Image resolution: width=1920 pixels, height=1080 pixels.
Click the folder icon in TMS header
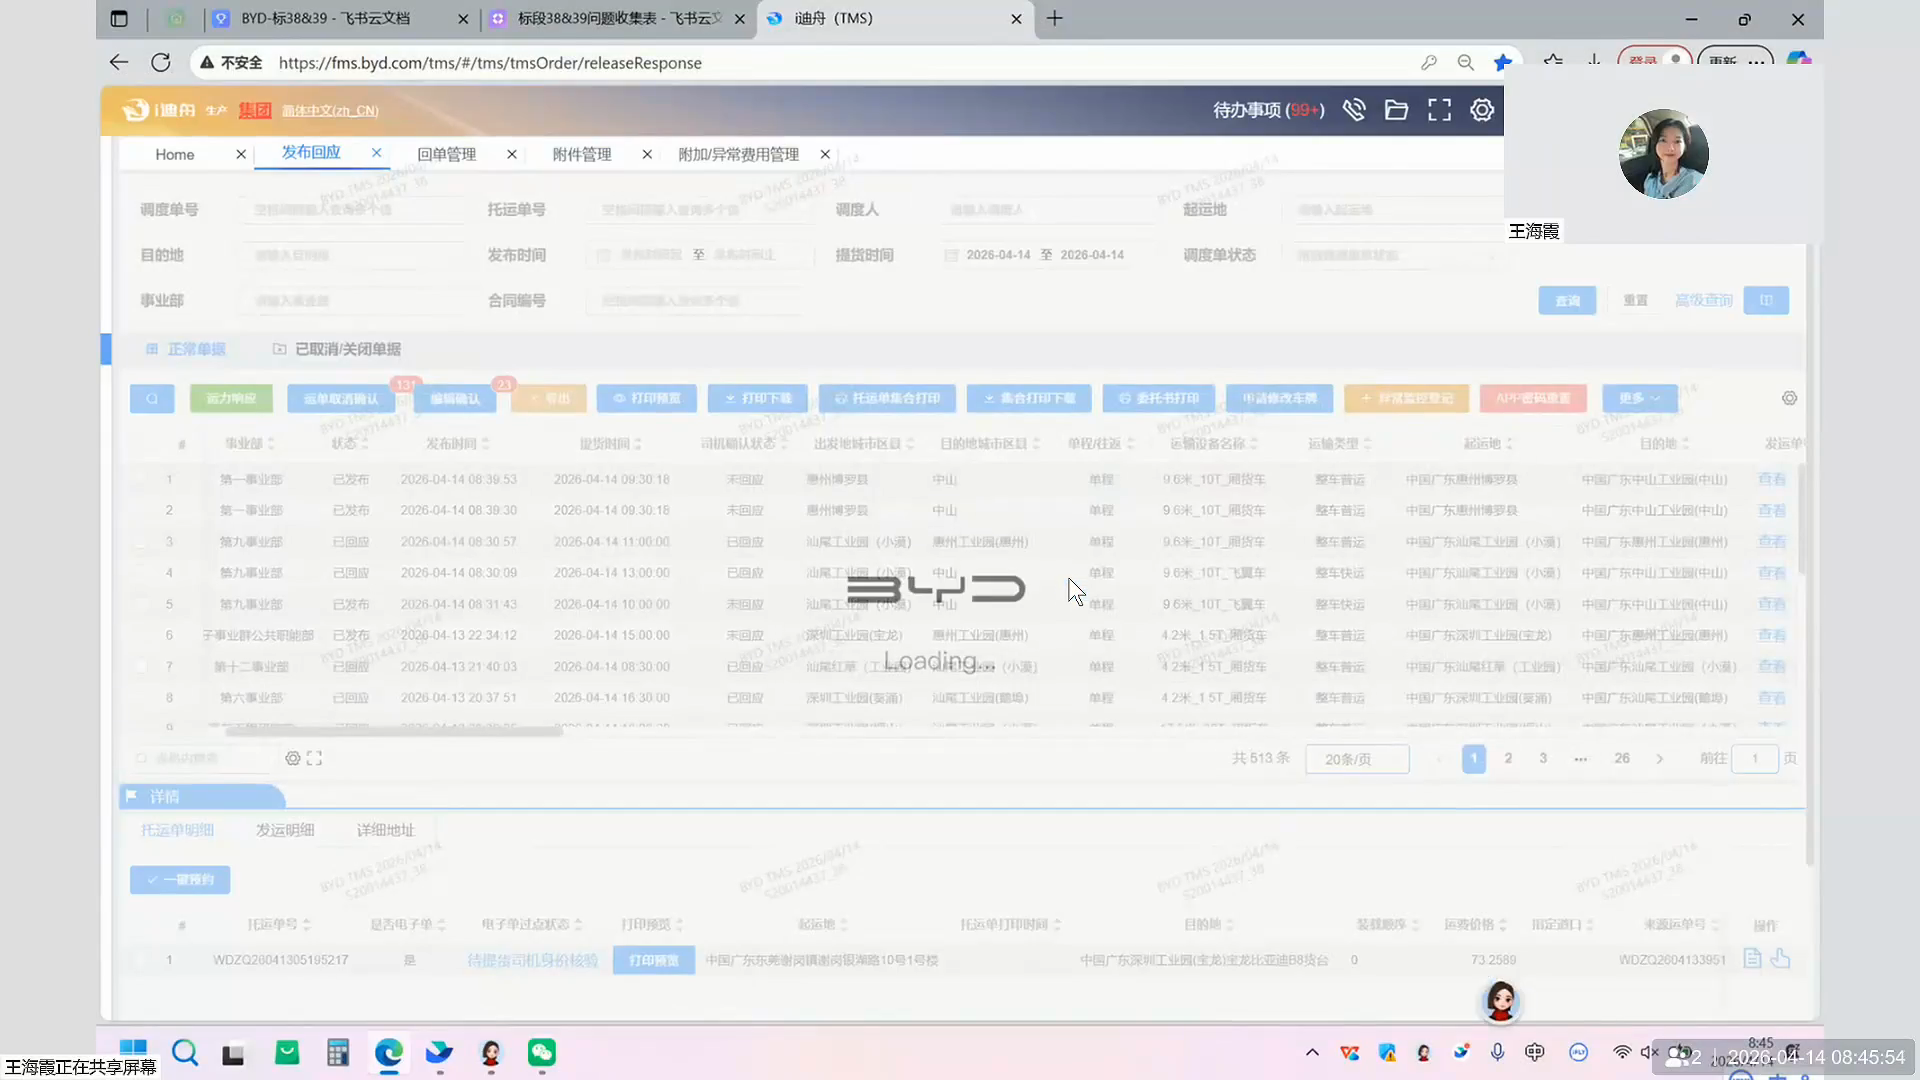pyautogui.click(x=1396, y=110)
